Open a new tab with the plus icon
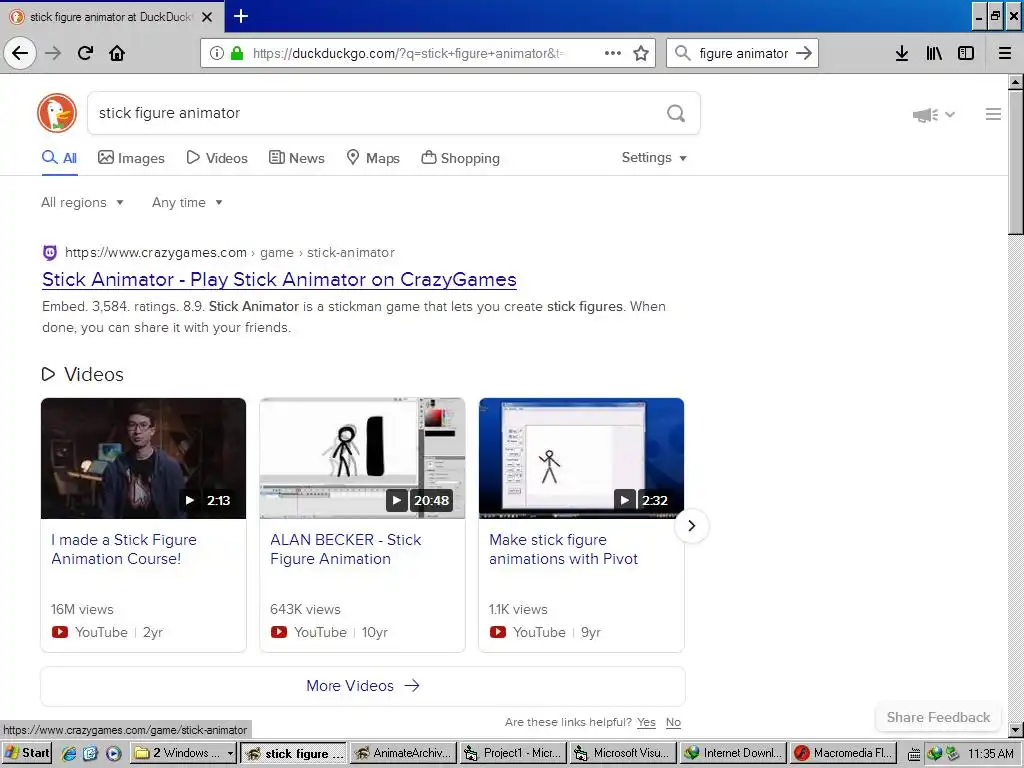Image resolution: width=1024 pixels, height=768 pixels. point(241,16)
